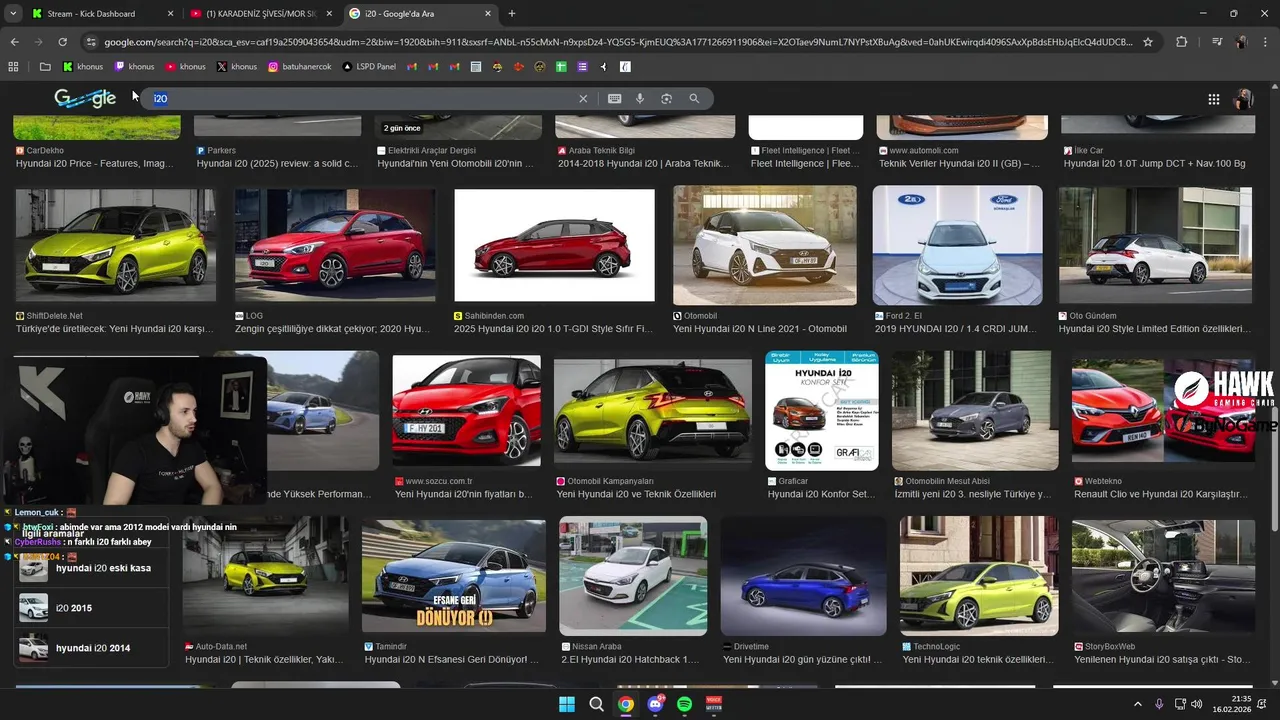Open Oto Gündem Style Limited Edition image
Image resolution: width=1280 pixels, height=720 pixels.
tap(1155, 245)
